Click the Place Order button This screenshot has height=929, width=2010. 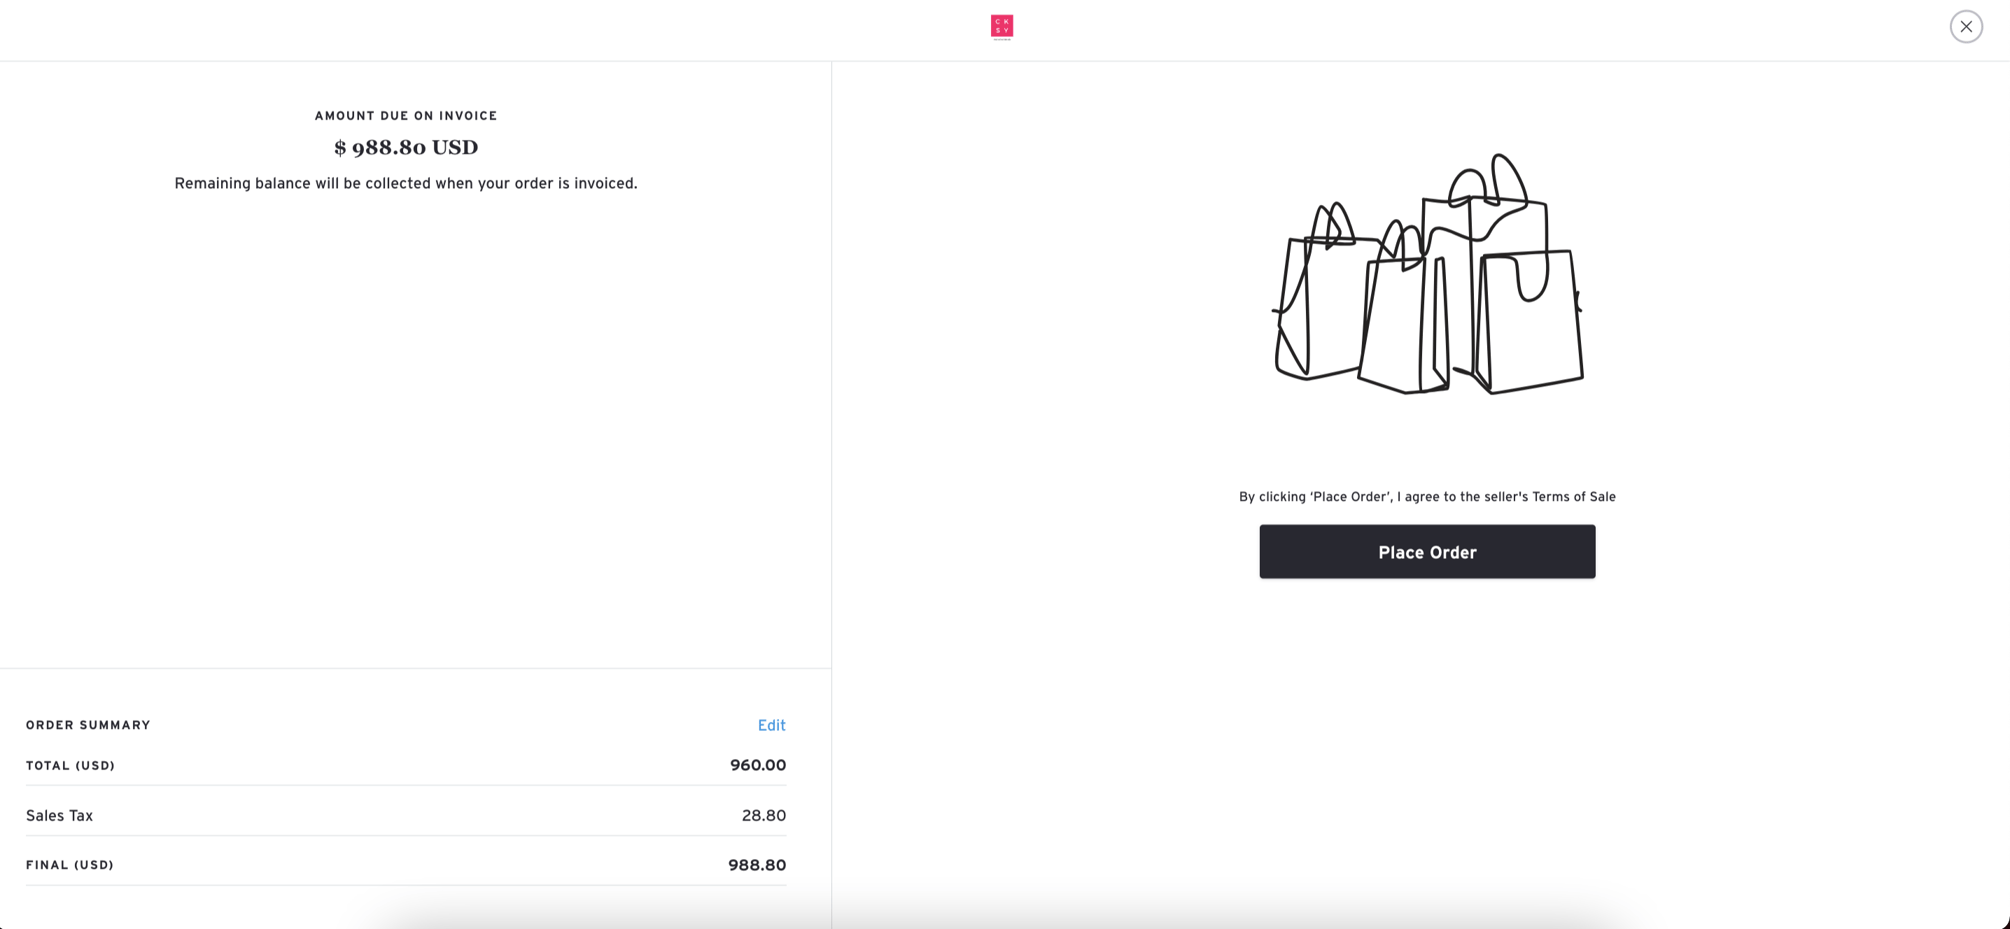coord(1427,552)
